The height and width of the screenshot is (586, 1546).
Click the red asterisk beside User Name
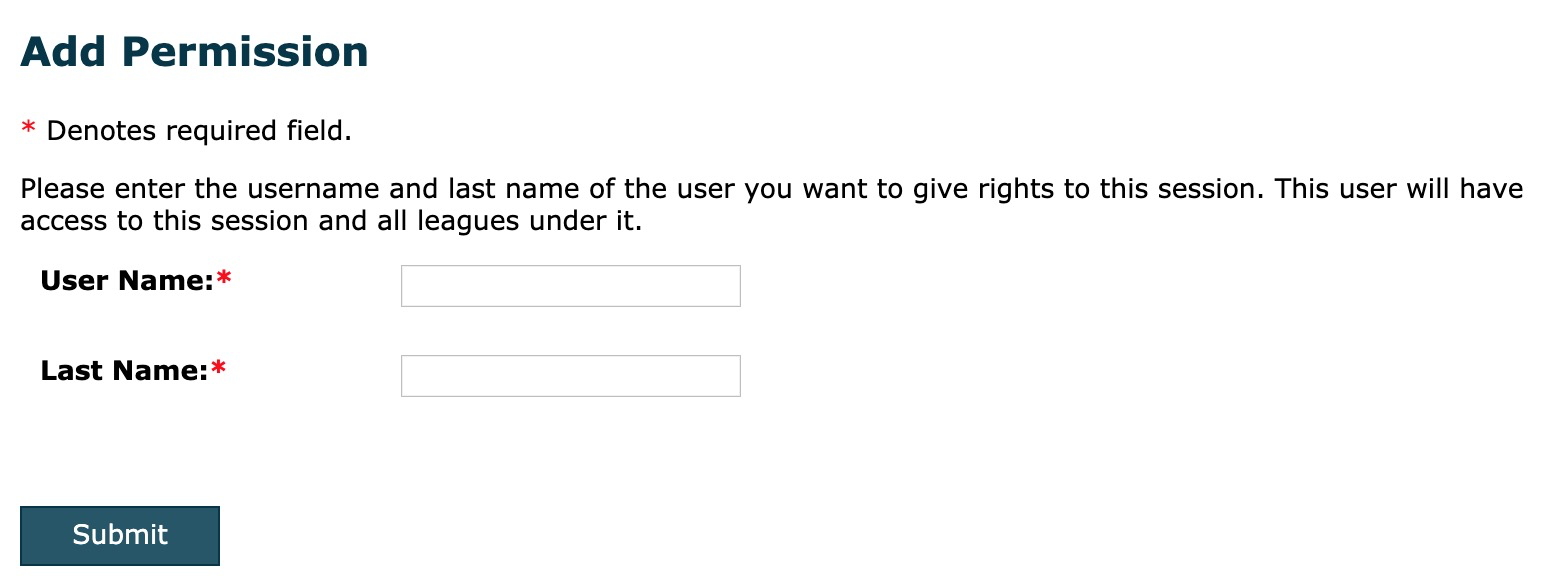coord(226,279)
